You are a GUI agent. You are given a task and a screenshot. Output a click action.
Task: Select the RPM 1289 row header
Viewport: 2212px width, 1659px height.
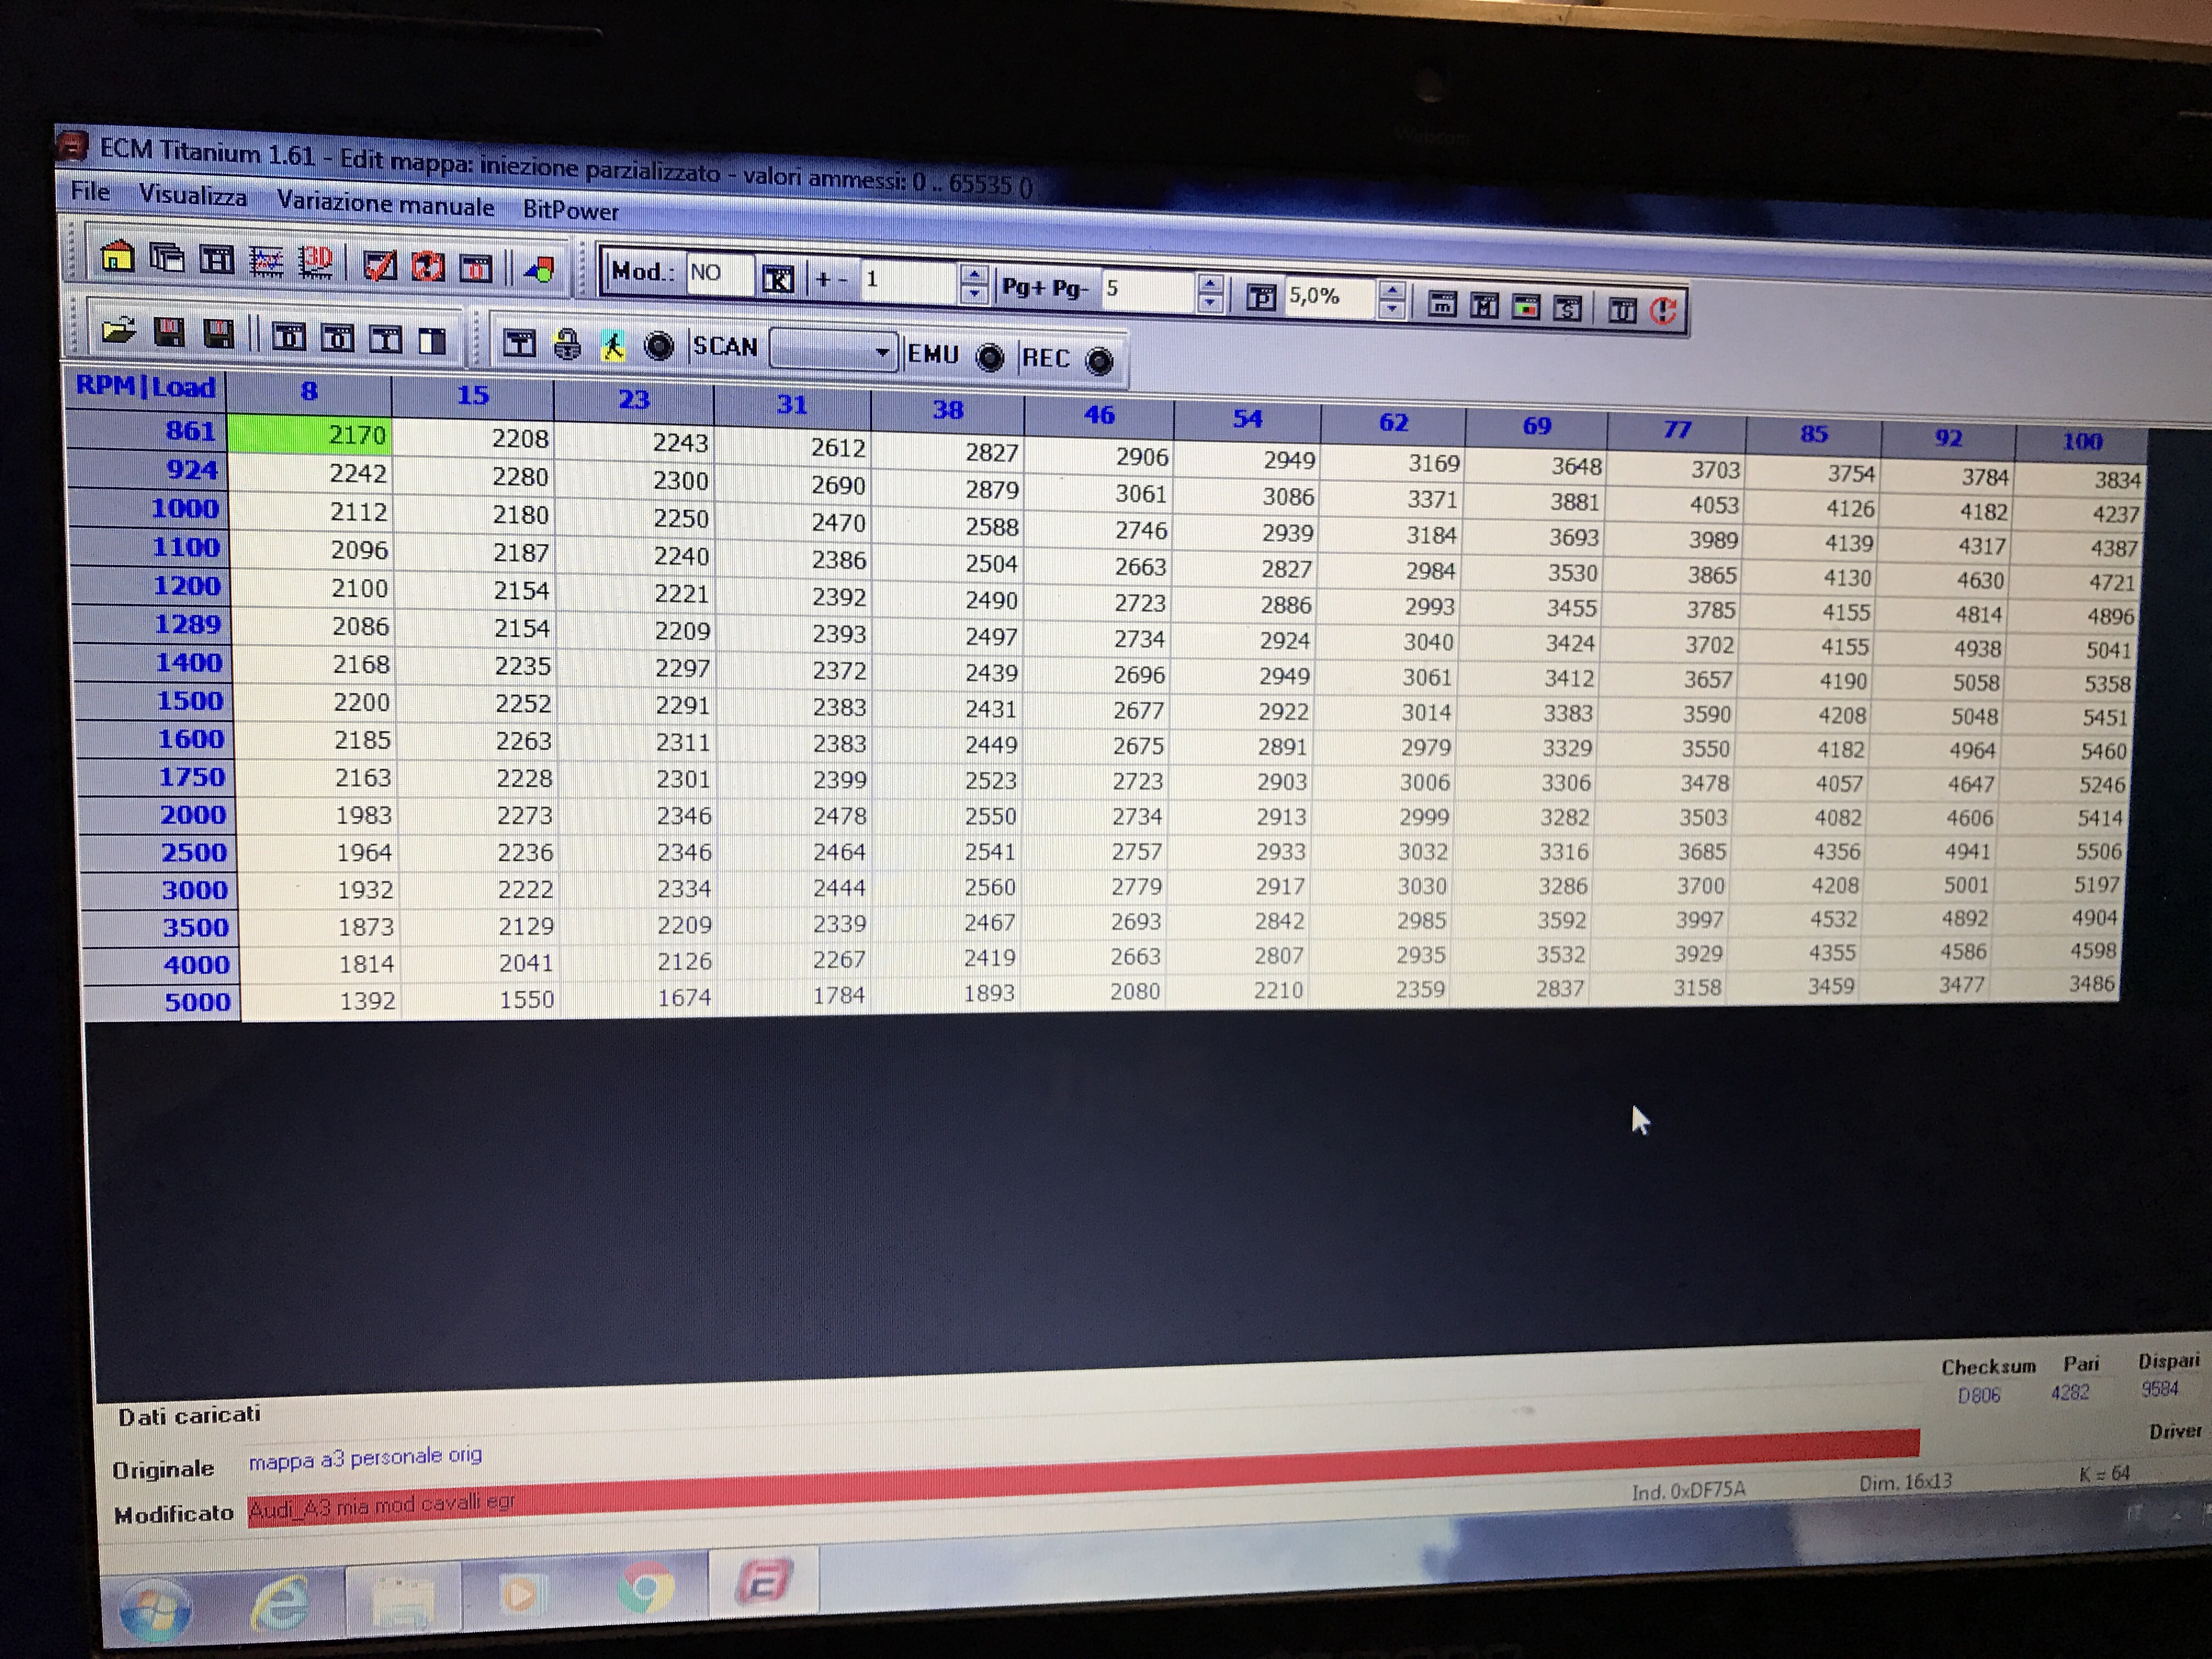click(x=152, y=624)
